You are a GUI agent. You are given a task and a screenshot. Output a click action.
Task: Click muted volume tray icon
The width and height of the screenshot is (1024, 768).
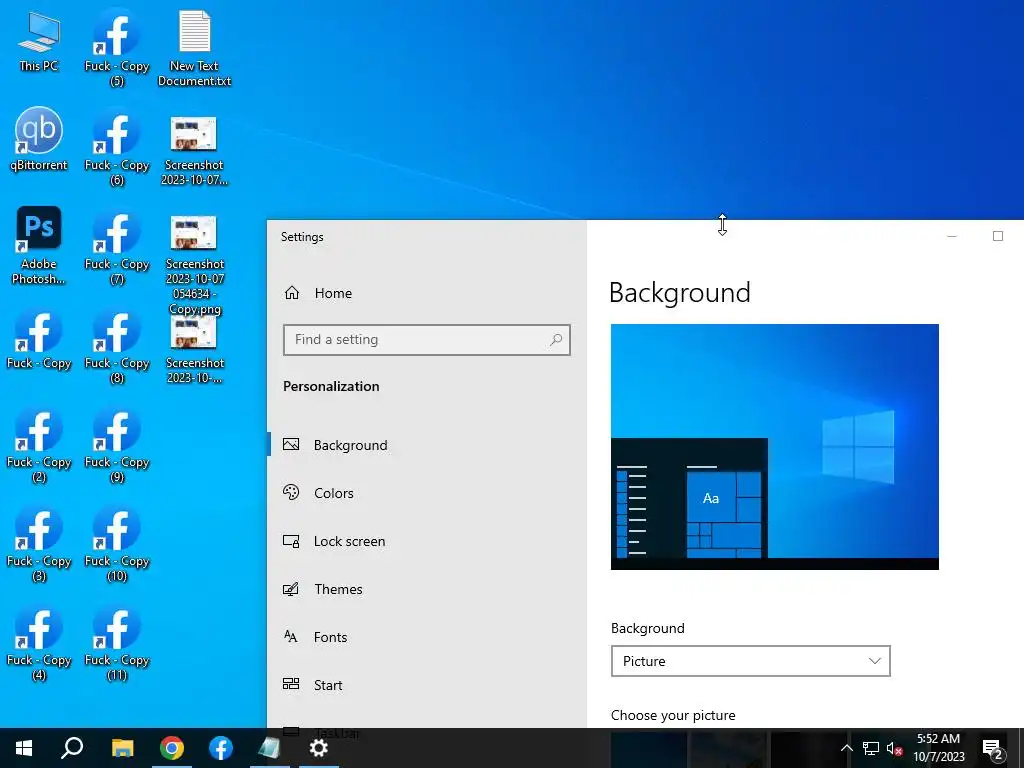895,748
